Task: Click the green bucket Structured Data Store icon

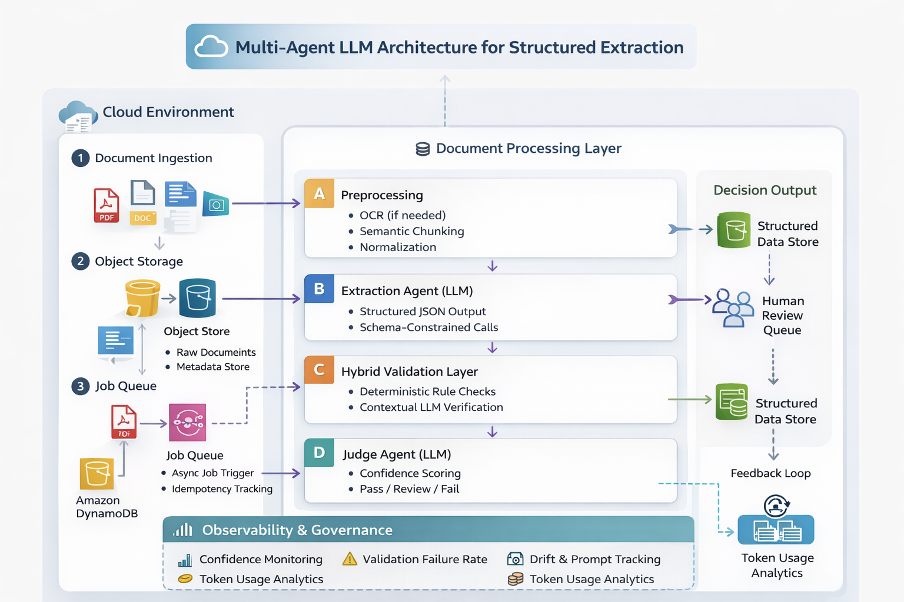Action: point(734,230)
